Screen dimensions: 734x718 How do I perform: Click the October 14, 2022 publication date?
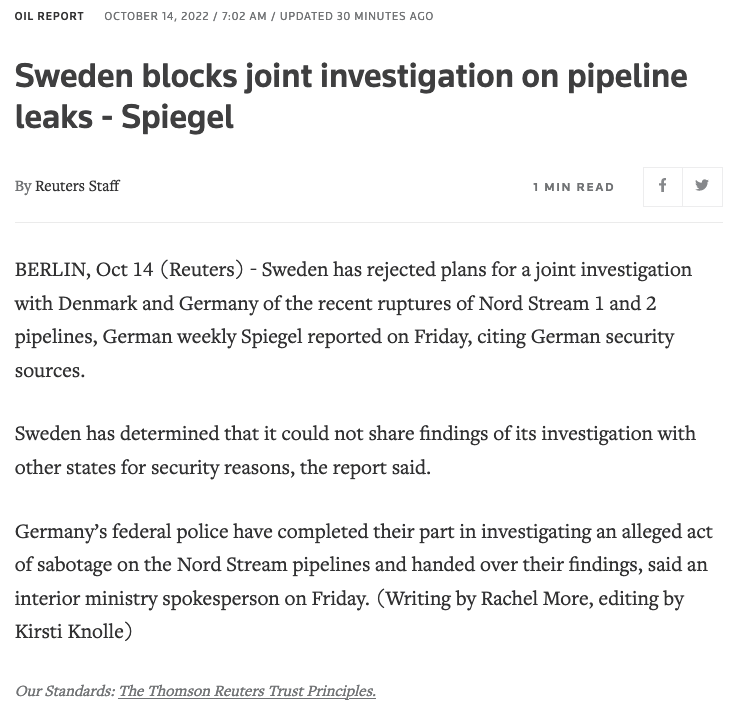(x=156, y=16)
